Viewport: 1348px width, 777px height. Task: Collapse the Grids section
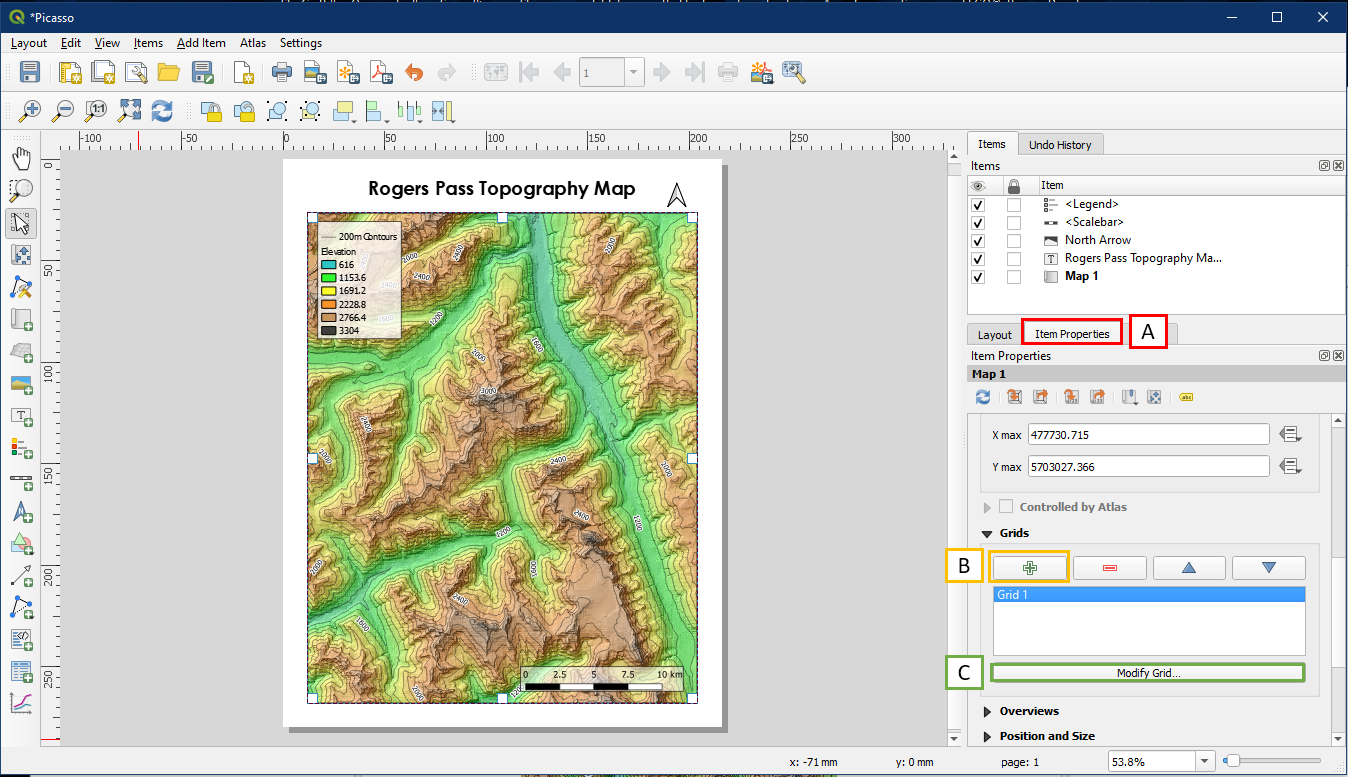[x=987, y=533]
